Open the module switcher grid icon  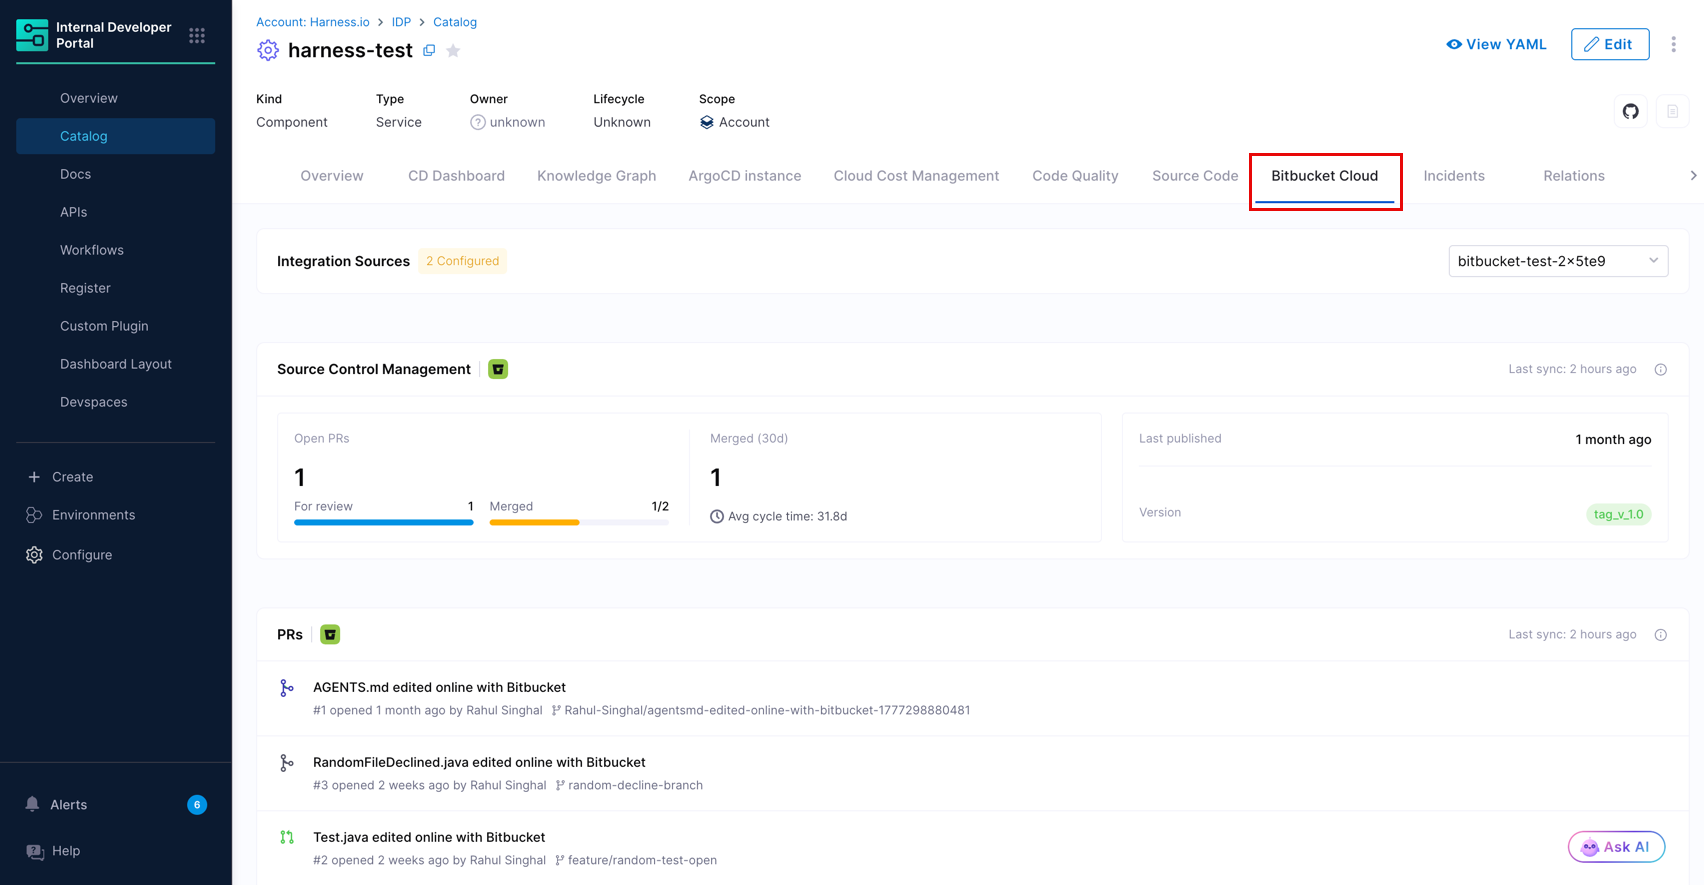pyautogui.click(x=197, y=35)
